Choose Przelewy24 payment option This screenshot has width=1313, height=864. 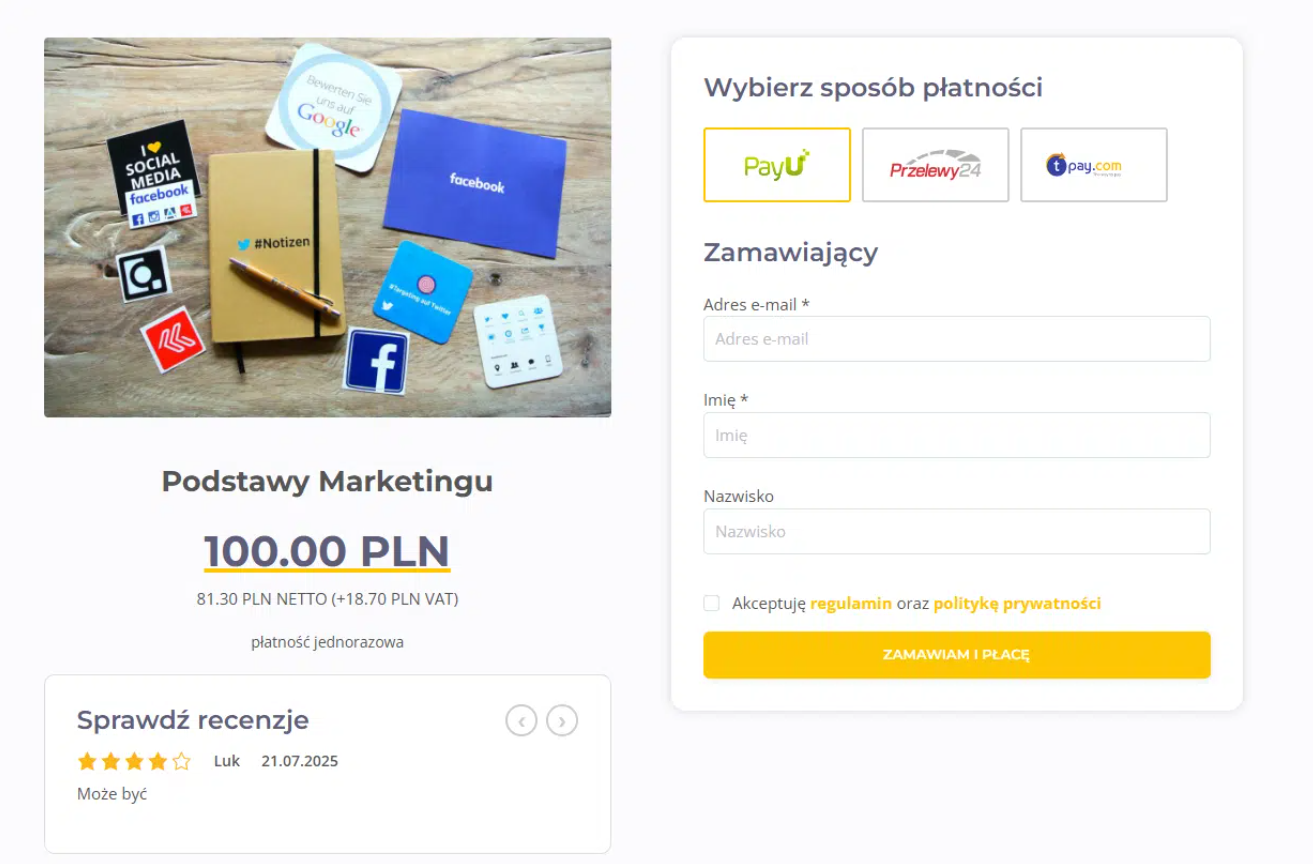coord(935,165)
